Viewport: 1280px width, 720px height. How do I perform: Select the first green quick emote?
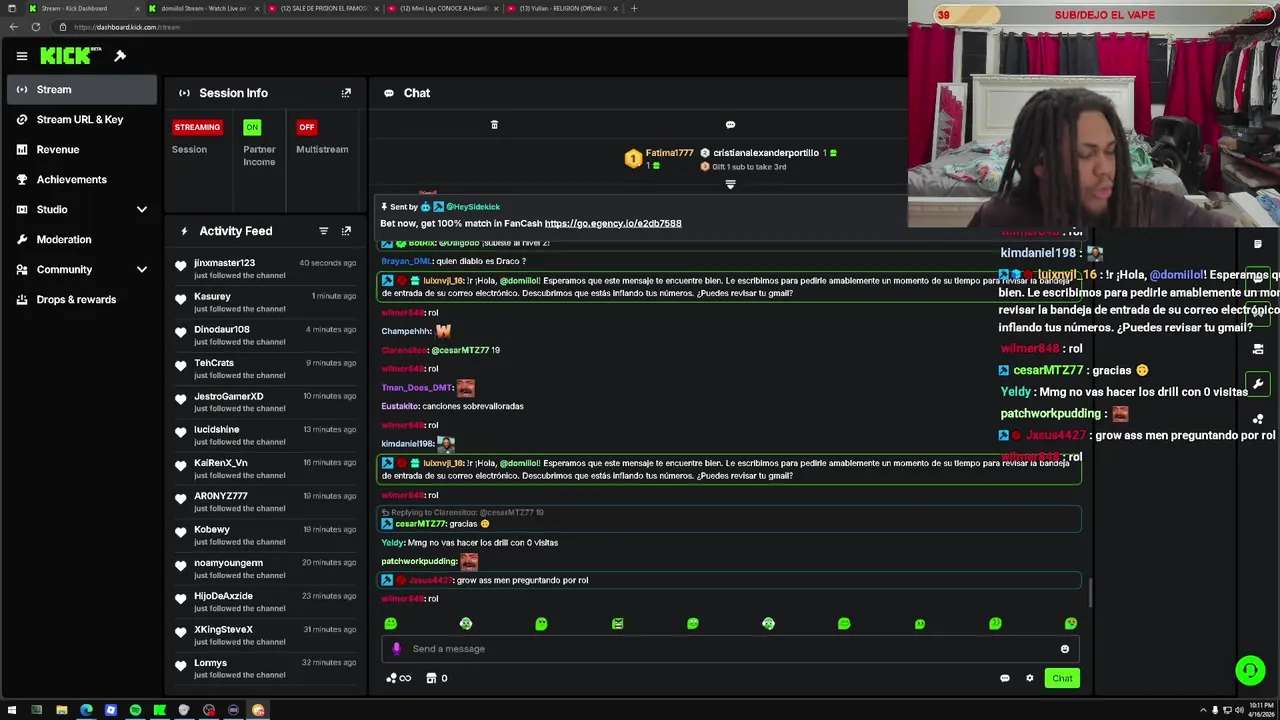pyautogui.click(x=391, y=624)
